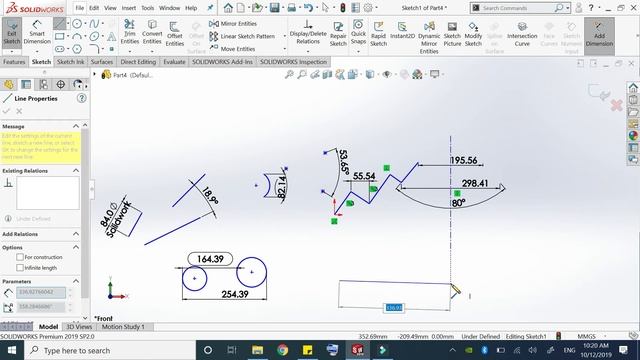The image size is (640, 360).
Task: Open Smart Dimension dropdown arrow
Action: (x=37, y=52)
